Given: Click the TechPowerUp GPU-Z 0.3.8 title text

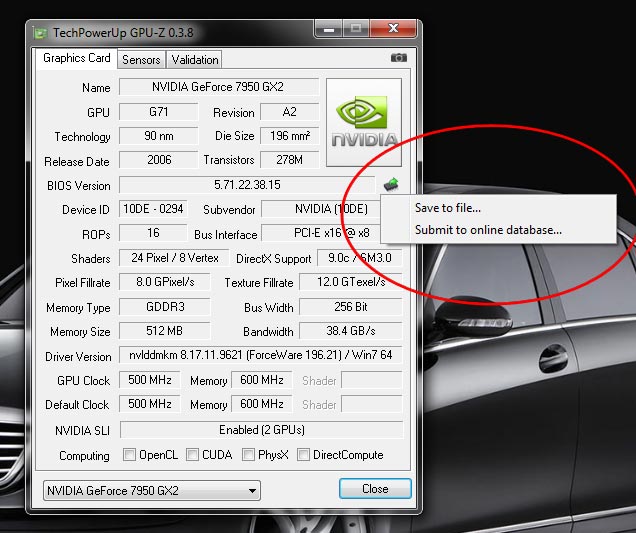Looking at the screenshot, I should (123, 33).
